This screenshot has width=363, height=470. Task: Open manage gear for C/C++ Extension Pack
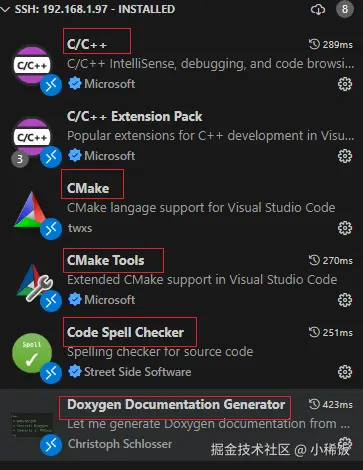pyautogui.click(x=345, y=156)
